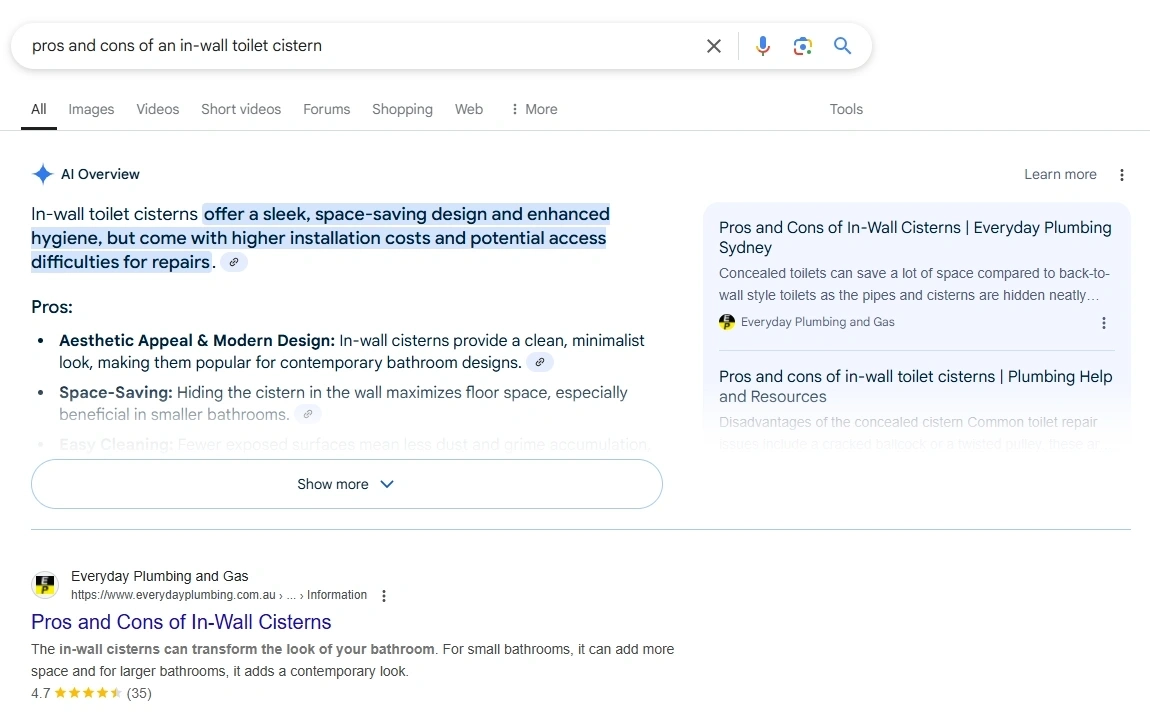The image size is (1150, 720).
Task: Open source link icon after Aesthetic Appeal bullet
Action: click(x=540, y=362)
